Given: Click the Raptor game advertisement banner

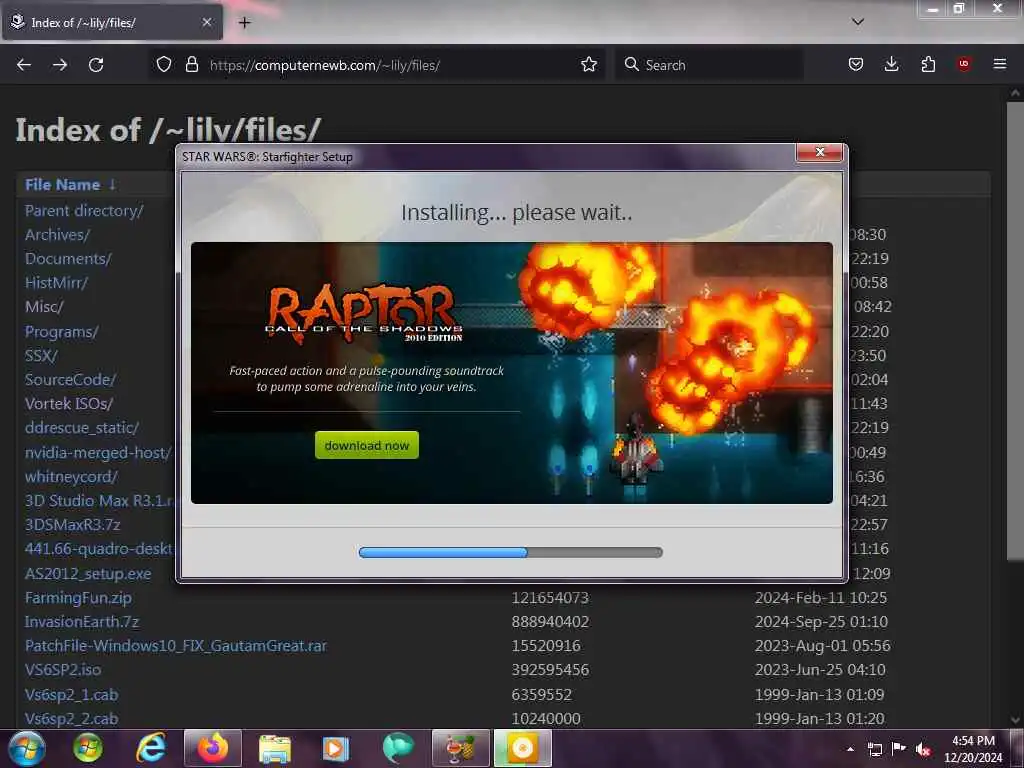Looking at the screenshot, I should pyautogui.click(x=511, y=373).
